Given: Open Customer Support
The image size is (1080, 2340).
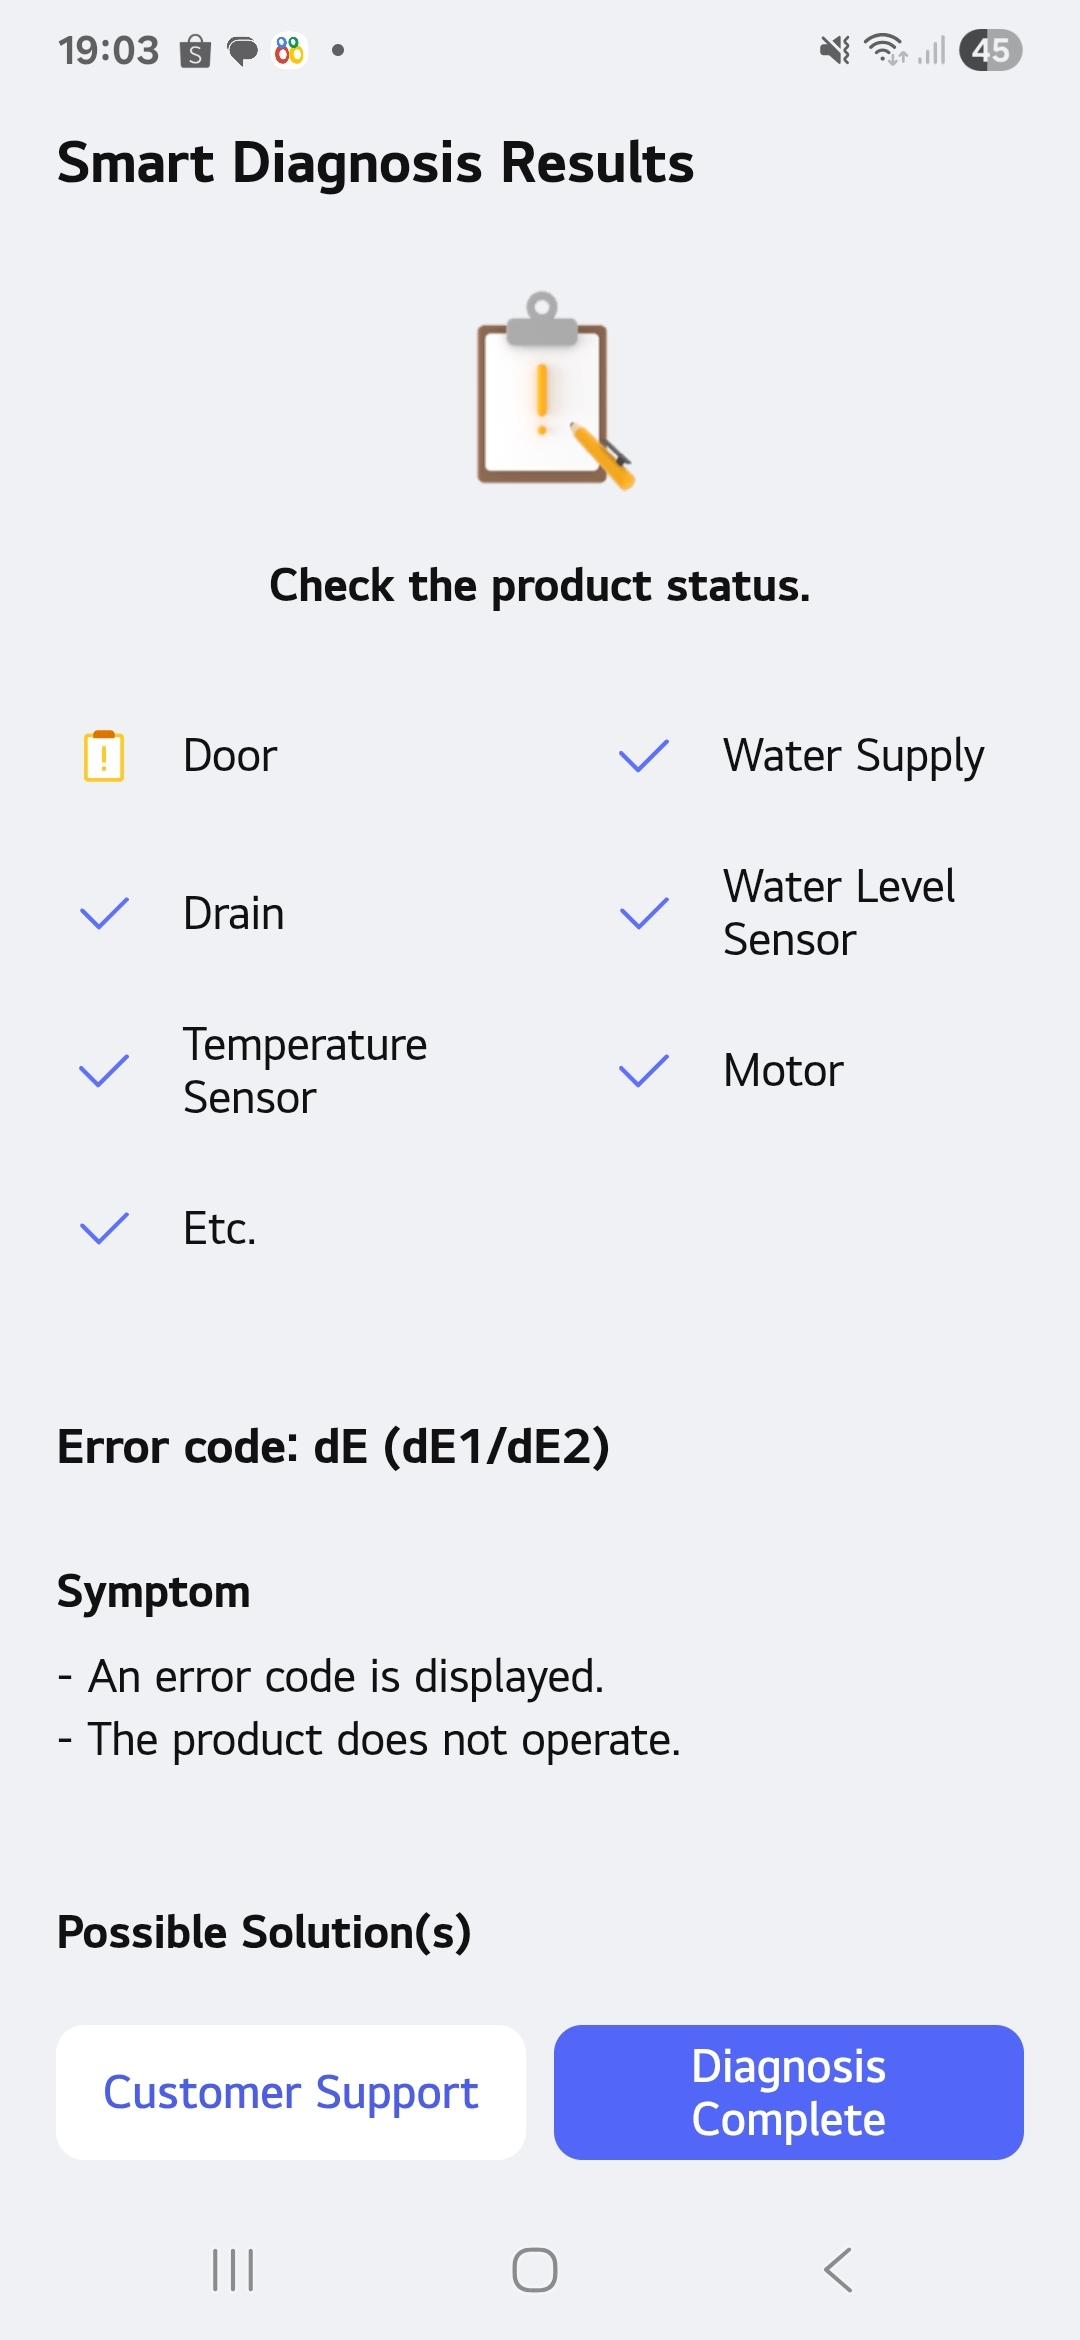Looking at the screenshot, I should click(x=291, y=2092).
